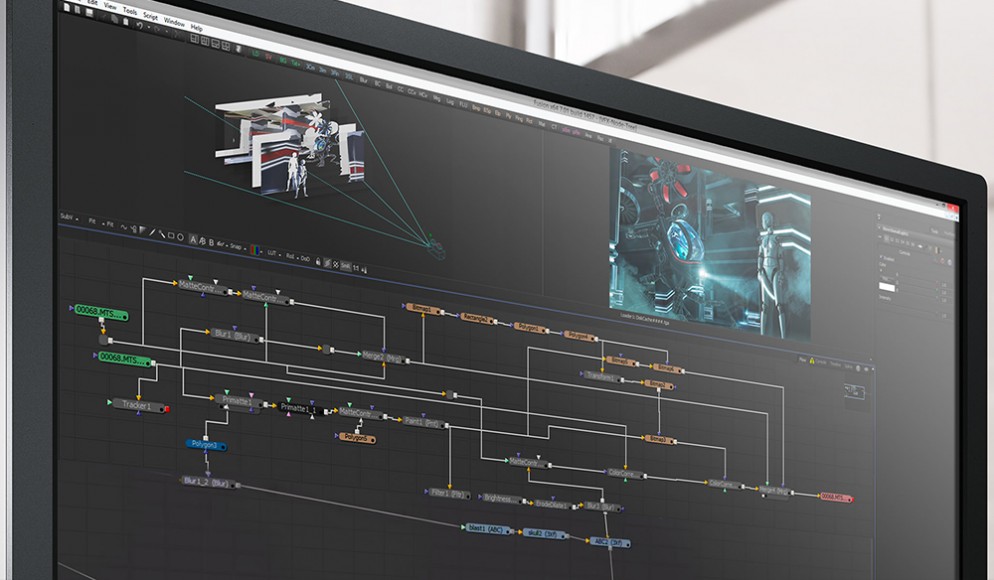994x580 pixels.
Task: Select the orange Rectangle2 node
Action: click(477, 318)
